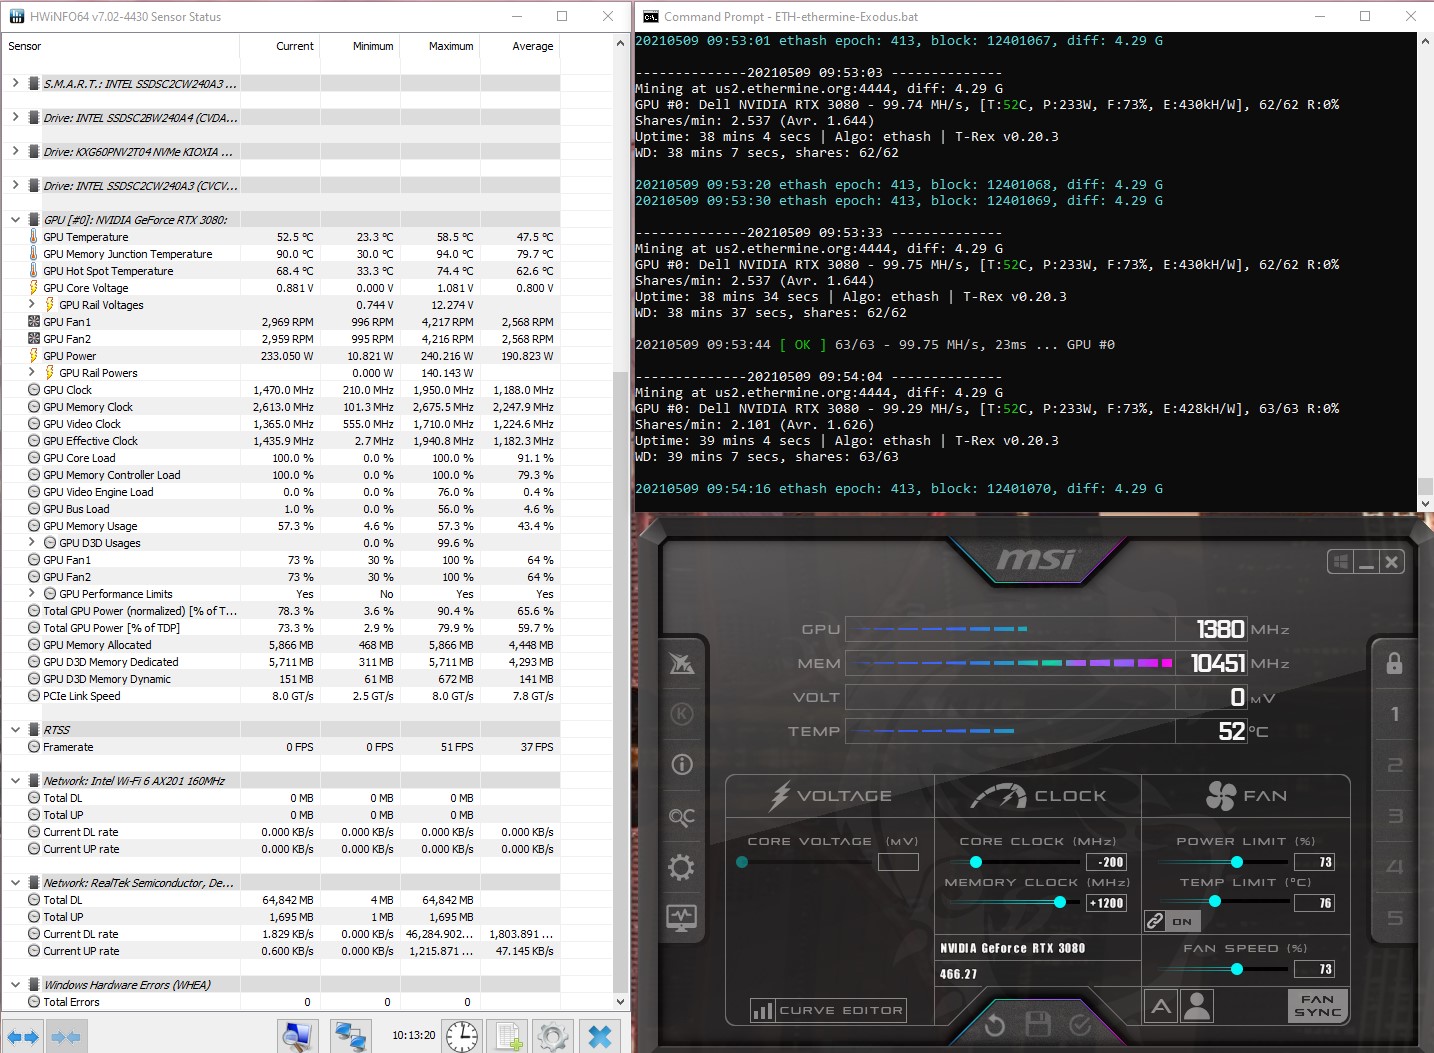The image size is (1434, 1053).
Task: Click the blue X close sensors icon
Action: pyautogui.click(x=600, y=1037)
